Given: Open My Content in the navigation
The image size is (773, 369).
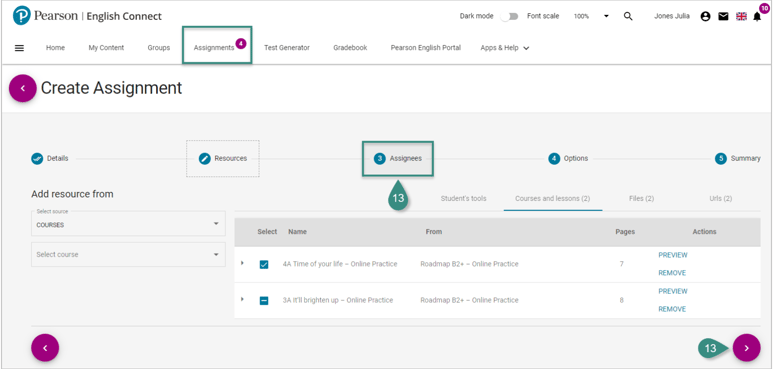Looking at the screenshot, I should (x=106, y=48).
